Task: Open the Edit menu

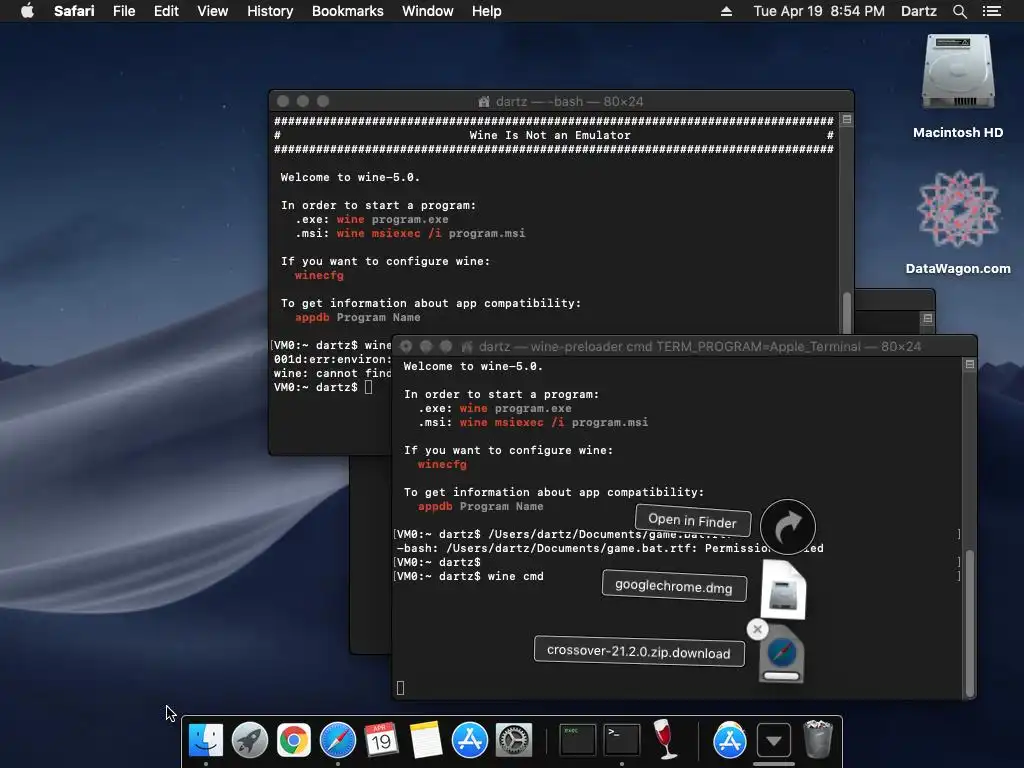Action: click(x=166, y=11)
